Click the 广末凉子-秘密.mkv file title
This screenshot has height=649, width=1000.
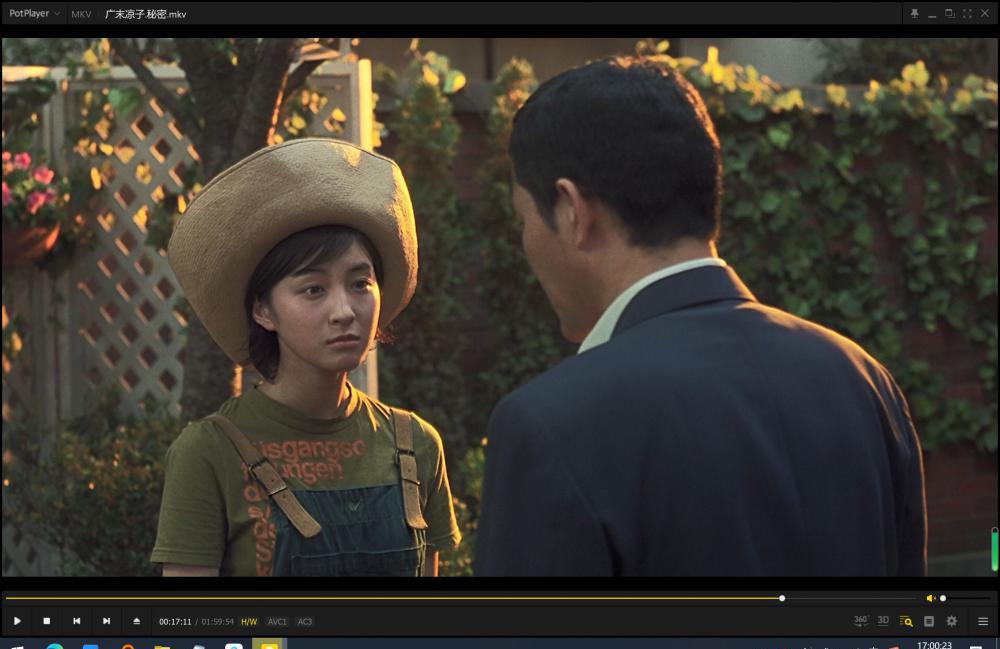click(x=145, y=14)
